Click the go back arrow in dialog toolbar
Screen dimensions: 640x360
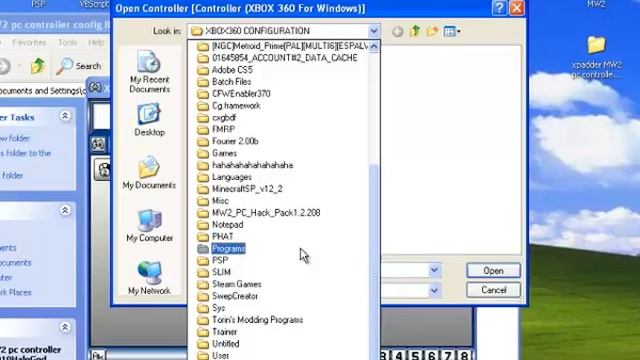coord(398,31)
